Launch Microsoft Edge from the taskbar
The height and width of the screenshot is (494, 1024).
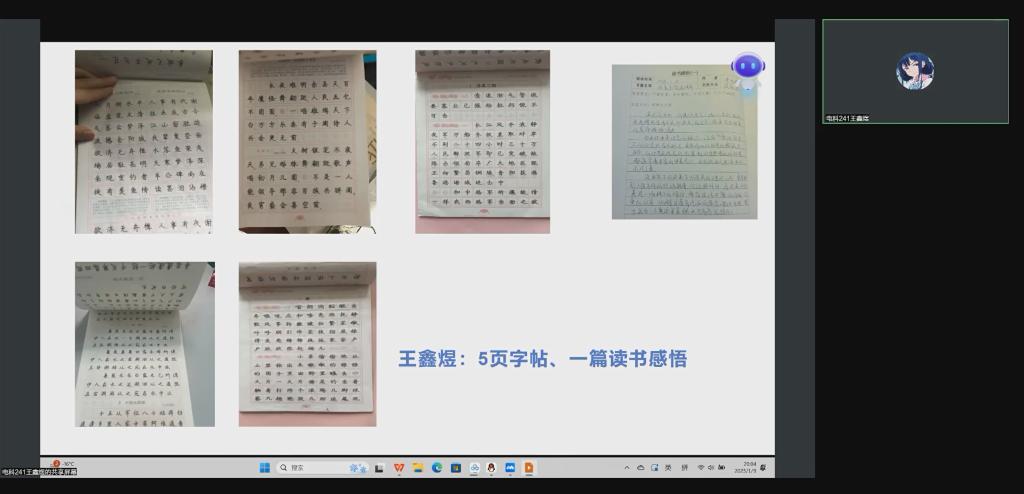pos(435,467)
